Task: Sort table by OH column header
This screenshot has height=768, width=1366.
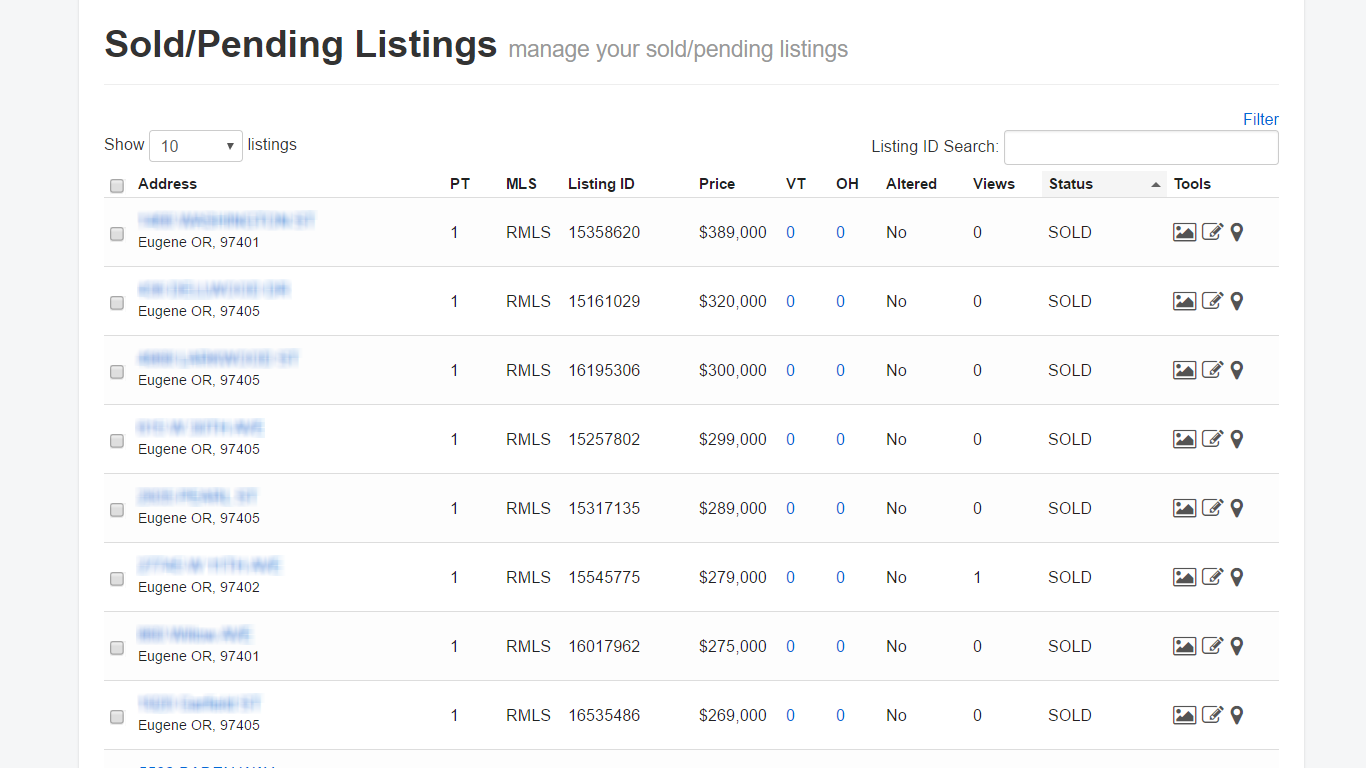Action: (x=847, y=184)
